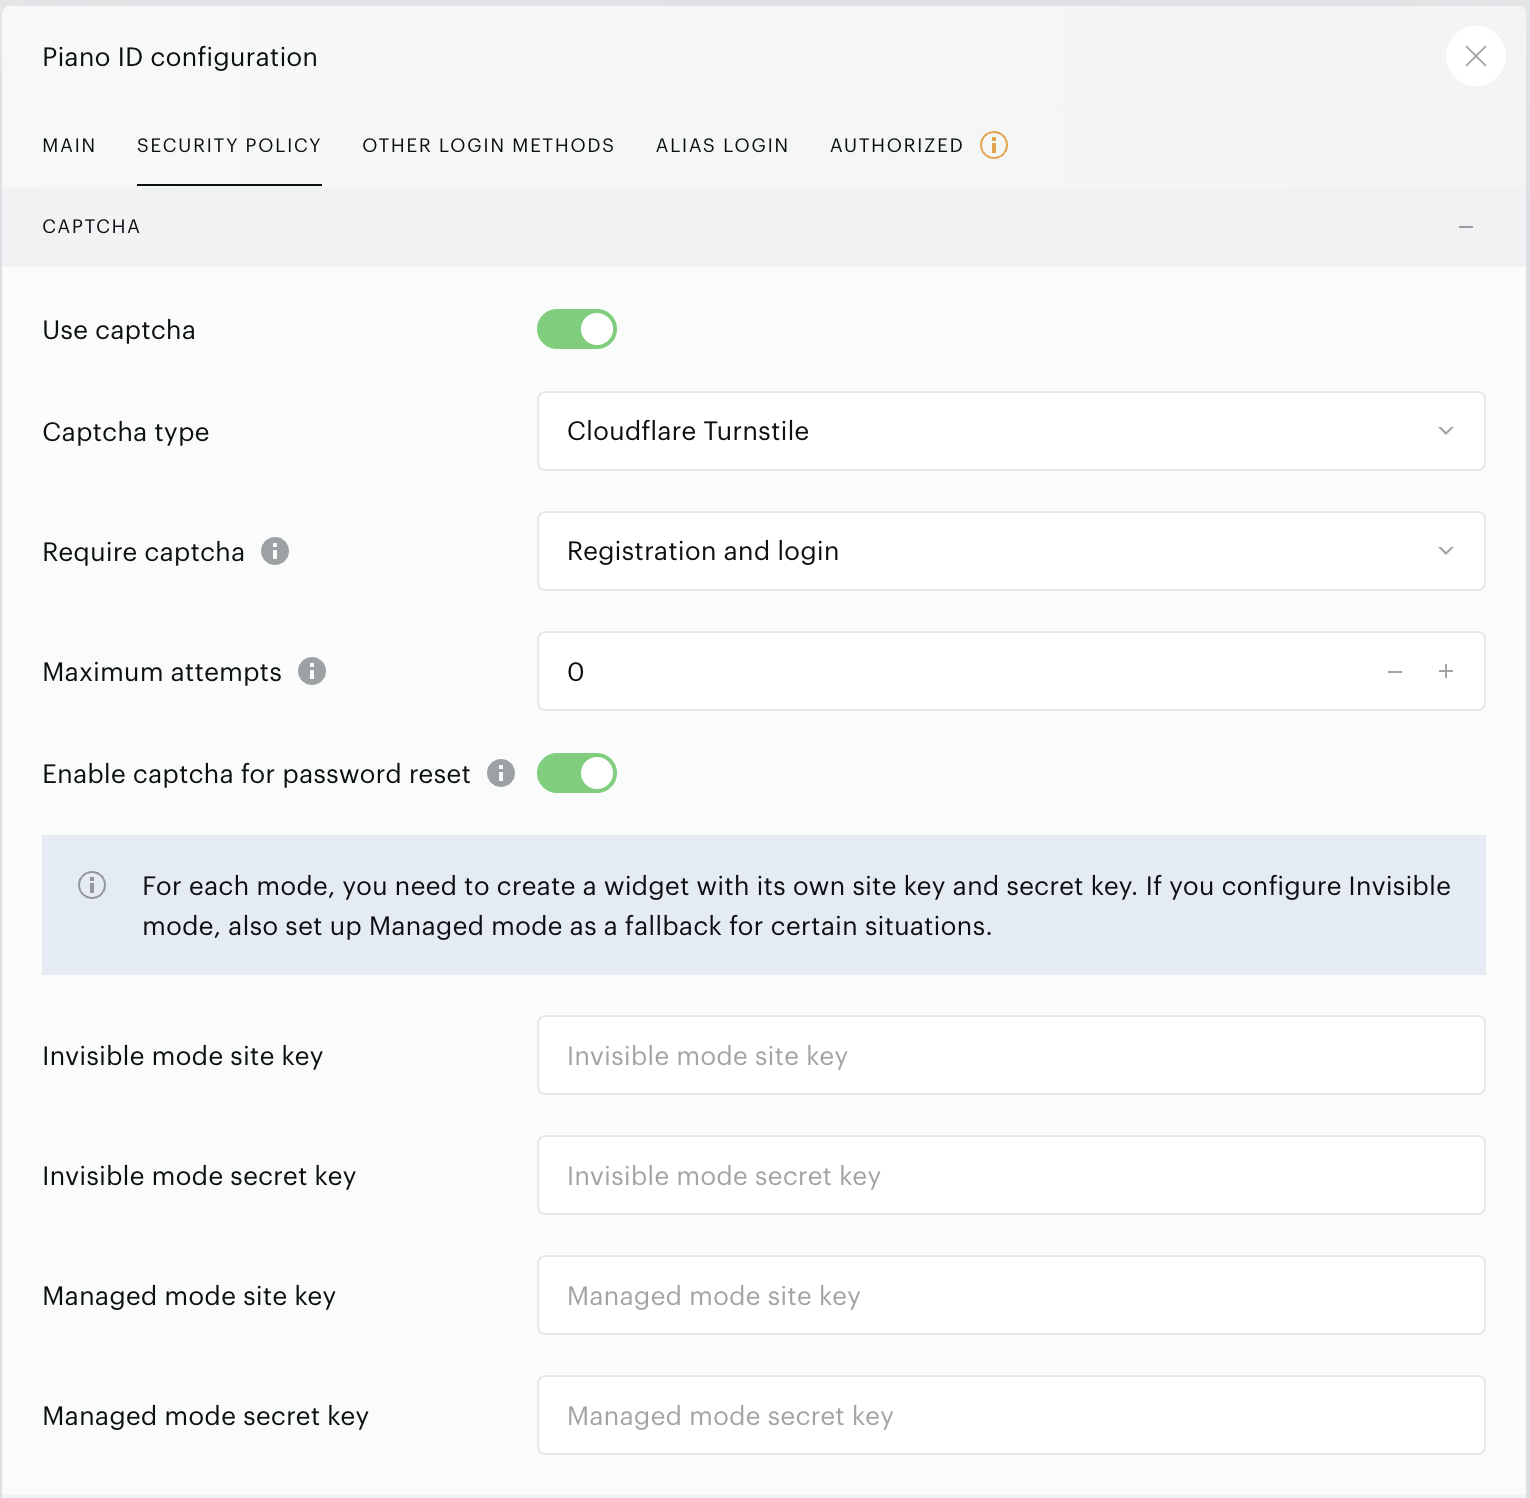1530x1498 pixels.
Task: Click the info icon in the blue notice
Action: (x=92, y=885)
